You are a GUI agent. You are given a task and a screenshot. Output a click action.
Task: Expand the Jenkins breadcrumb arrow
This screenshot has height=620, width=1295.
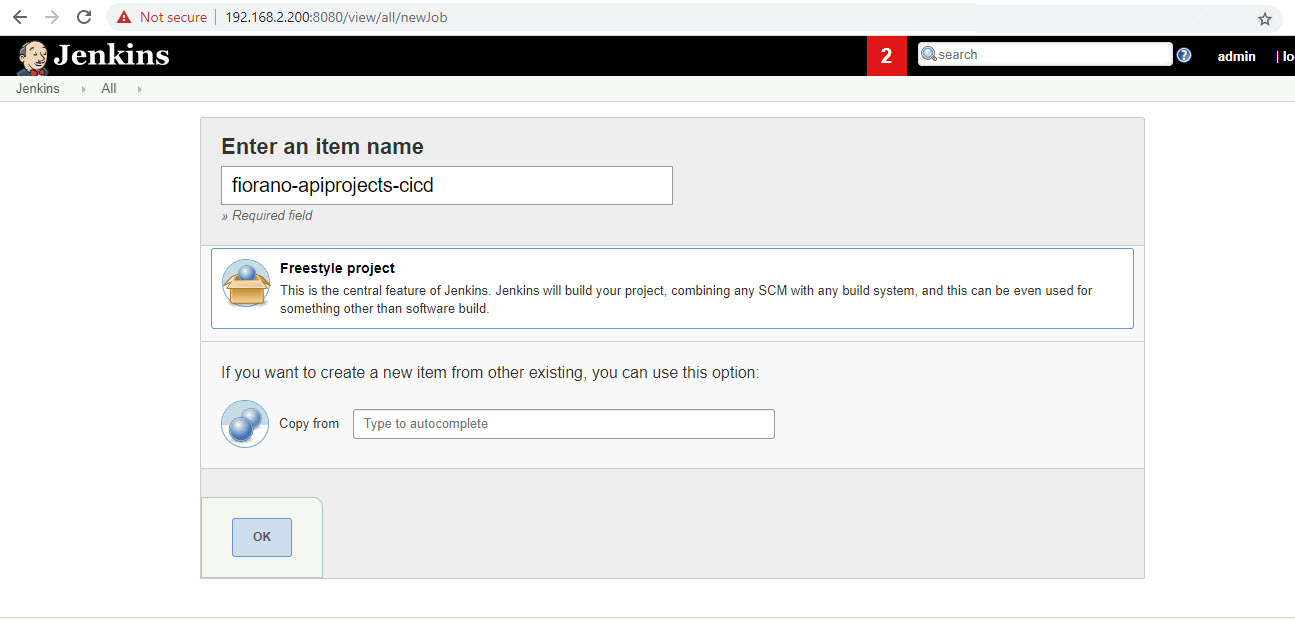coord(83,89)
